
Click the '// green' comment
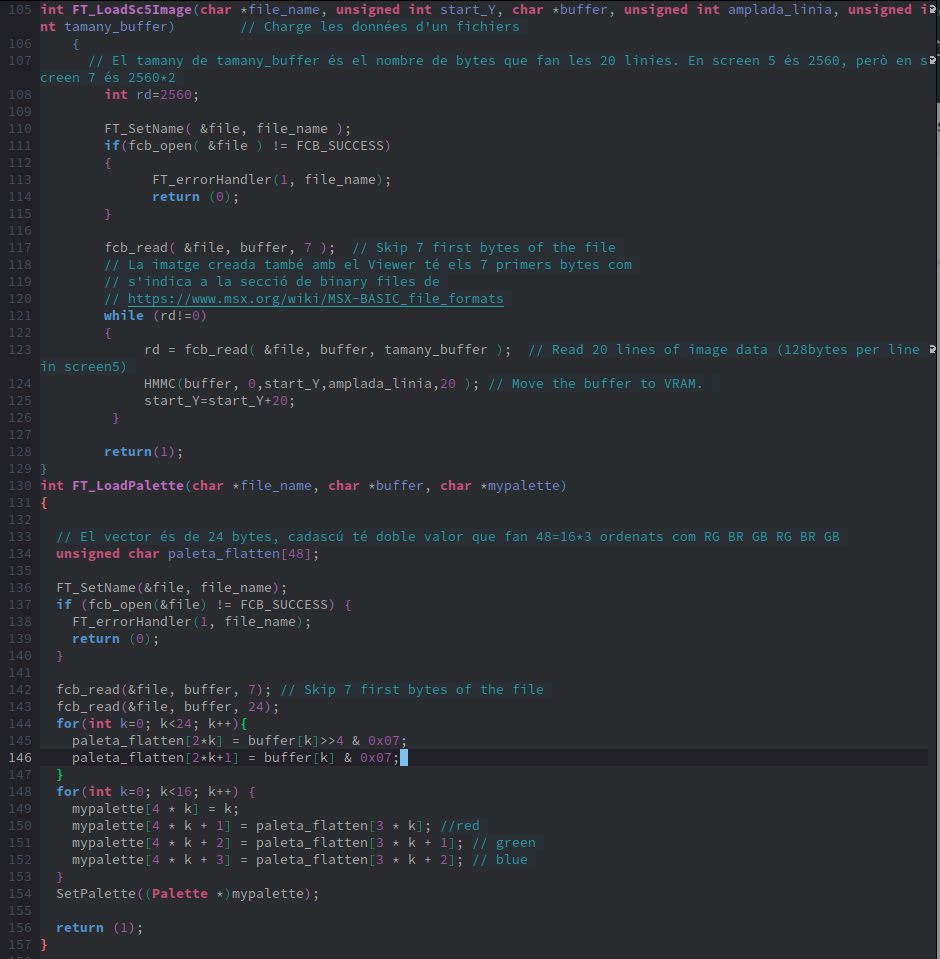pyautogui.click(x=504, y=843)
